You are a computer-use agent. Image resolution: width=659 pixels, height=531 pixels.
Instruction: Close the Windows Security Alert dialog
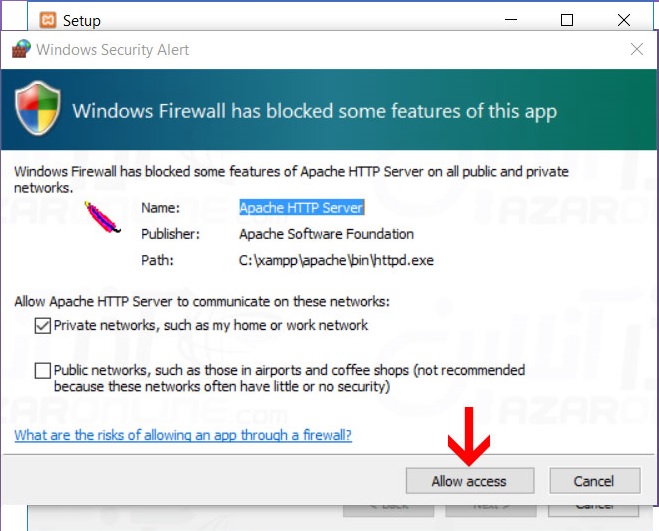[637, 49]
